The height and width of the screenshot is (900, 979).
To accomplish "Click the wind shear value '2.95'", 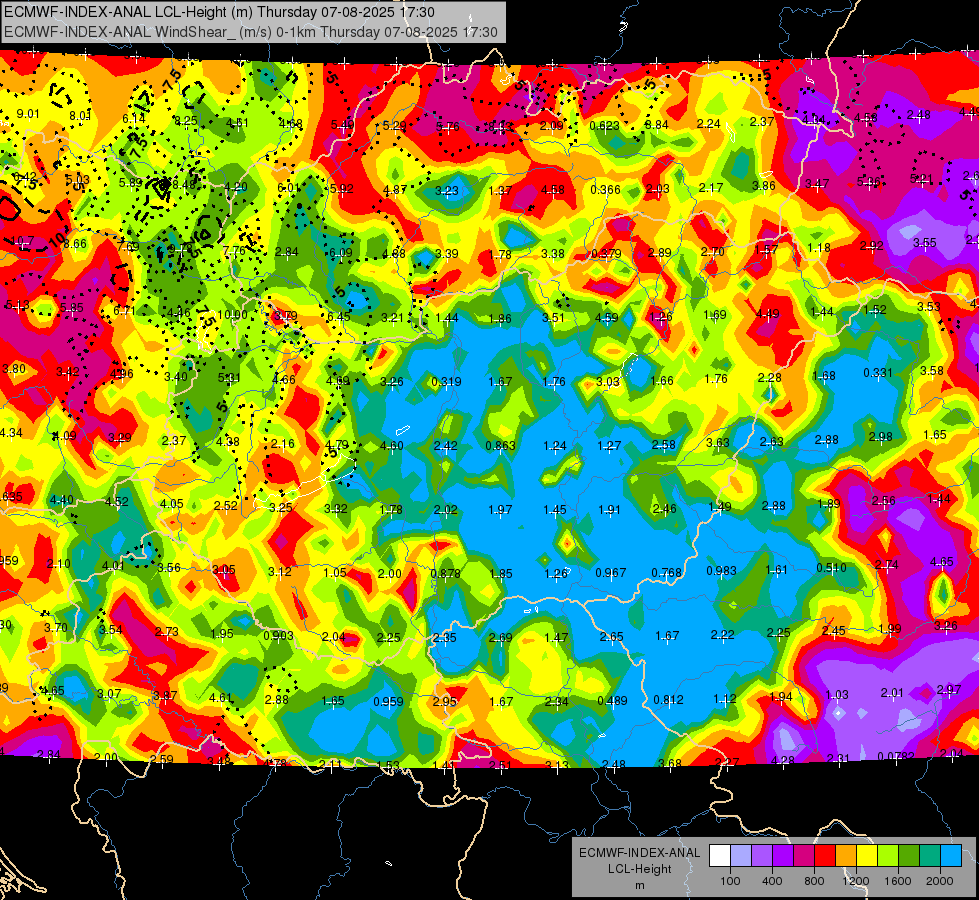I will point(445,701).
